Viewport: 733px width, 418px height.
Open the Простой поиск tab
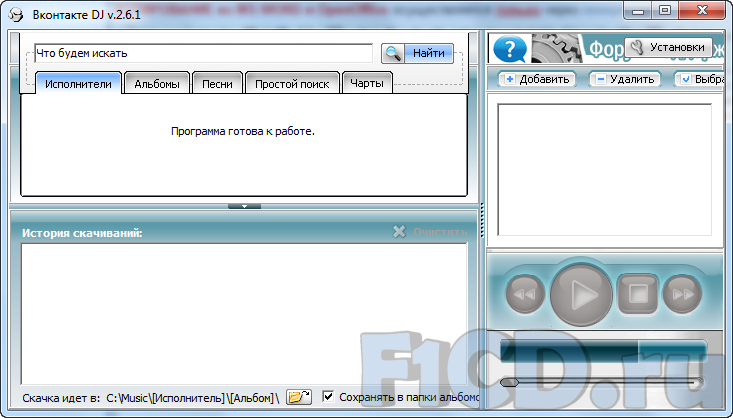click(x=292, y=84)
